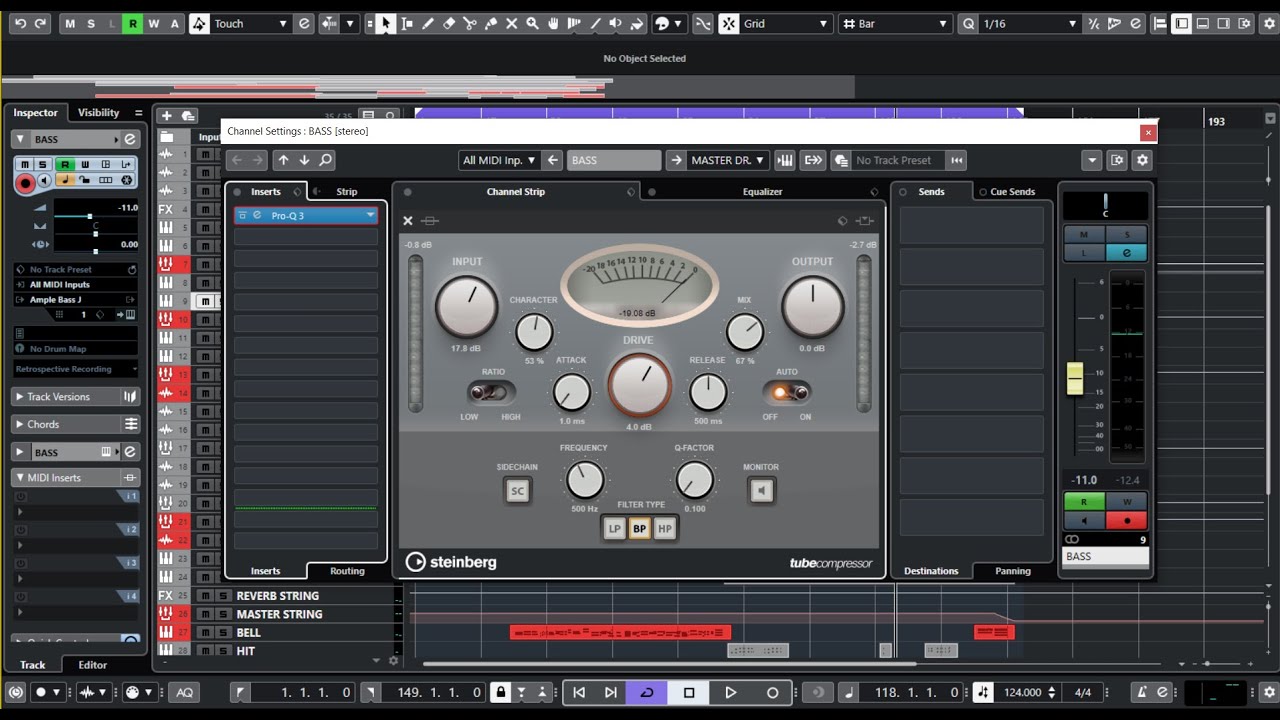Open the Touch automation mode dropdown
The height and width of the screenshot is (720, 1280).
tap(253, 24)
